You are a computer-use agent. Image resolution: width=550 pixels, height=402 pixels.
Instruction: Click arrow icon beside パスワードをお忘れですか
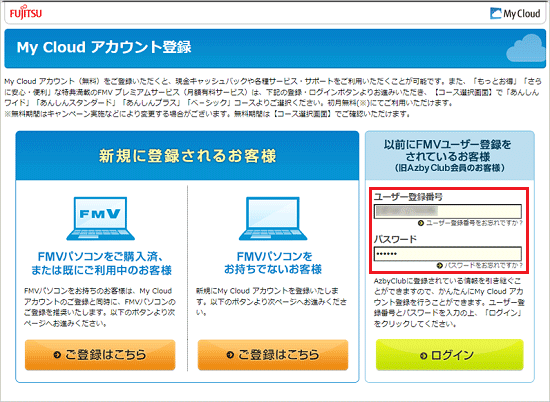point(440,266)
